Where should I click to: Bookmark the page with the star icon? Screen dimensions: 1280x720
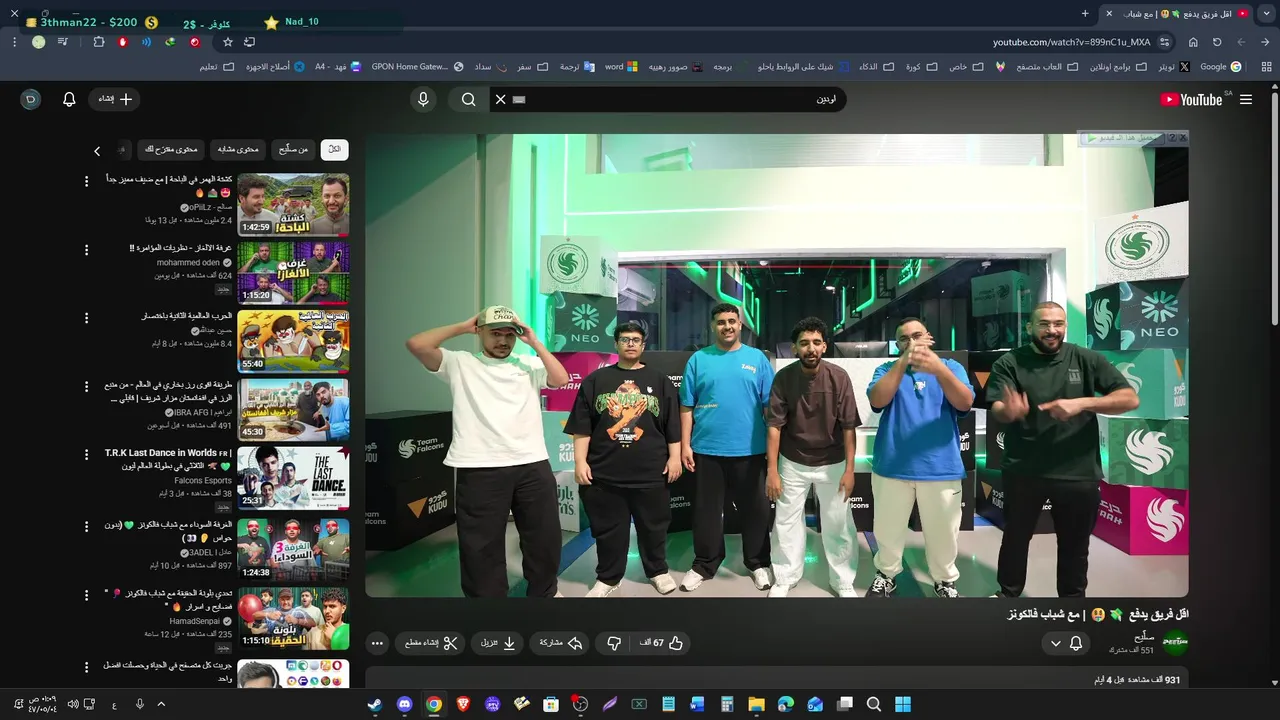[228, 42]
